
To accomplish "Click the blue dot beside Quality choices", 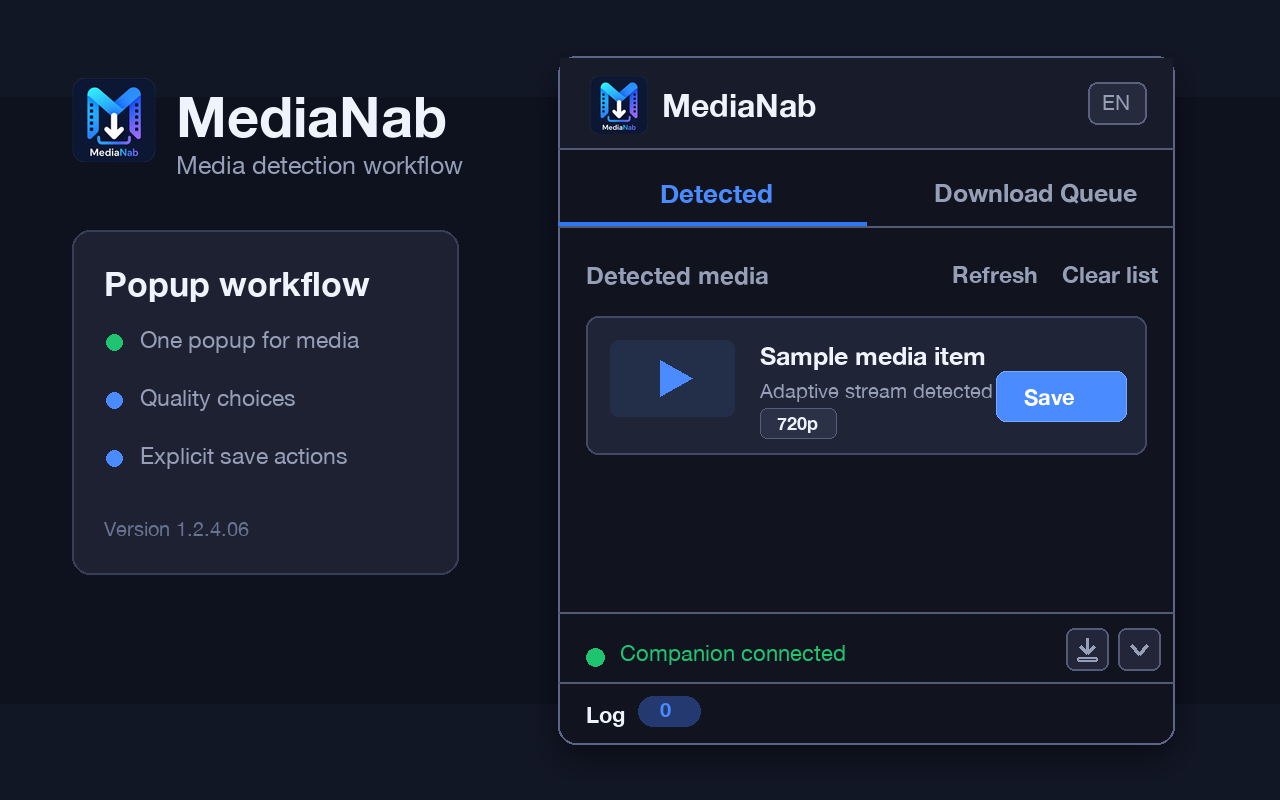I will point(114,401).
